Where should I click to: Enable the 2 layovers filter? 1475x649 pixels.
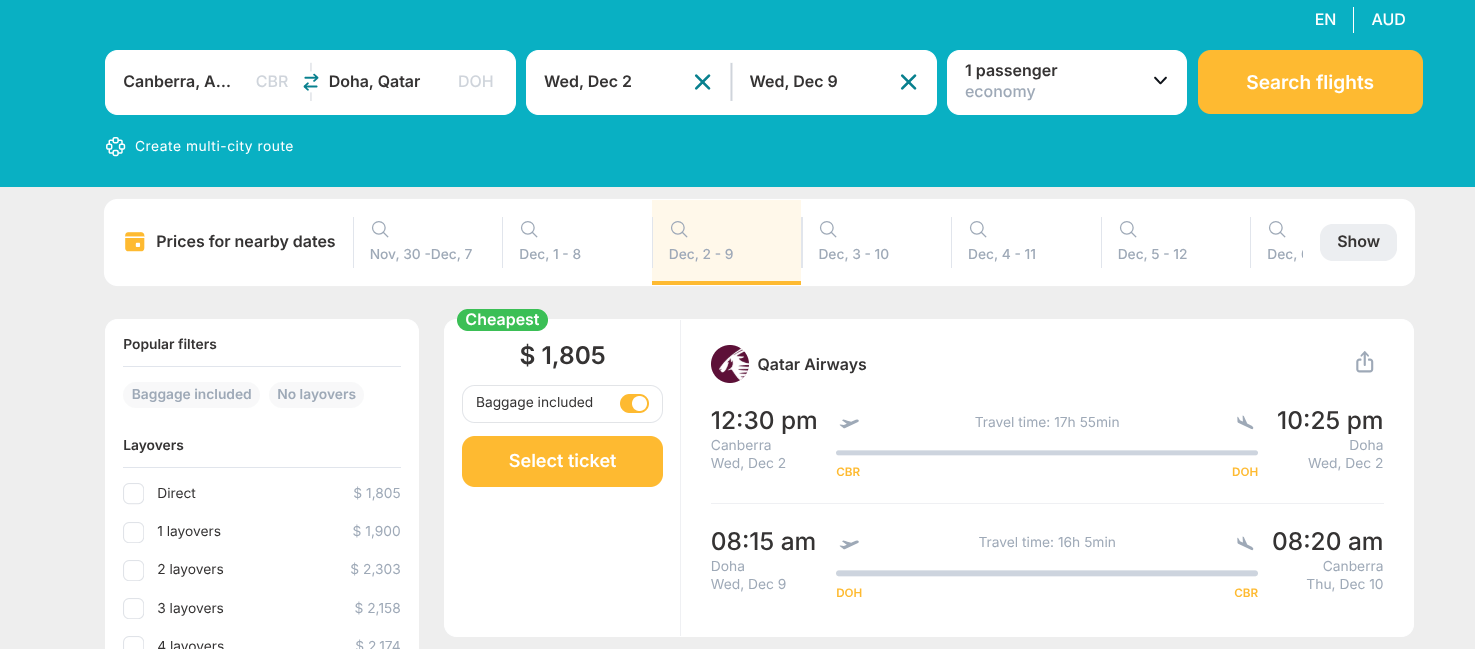coord(134,570)
